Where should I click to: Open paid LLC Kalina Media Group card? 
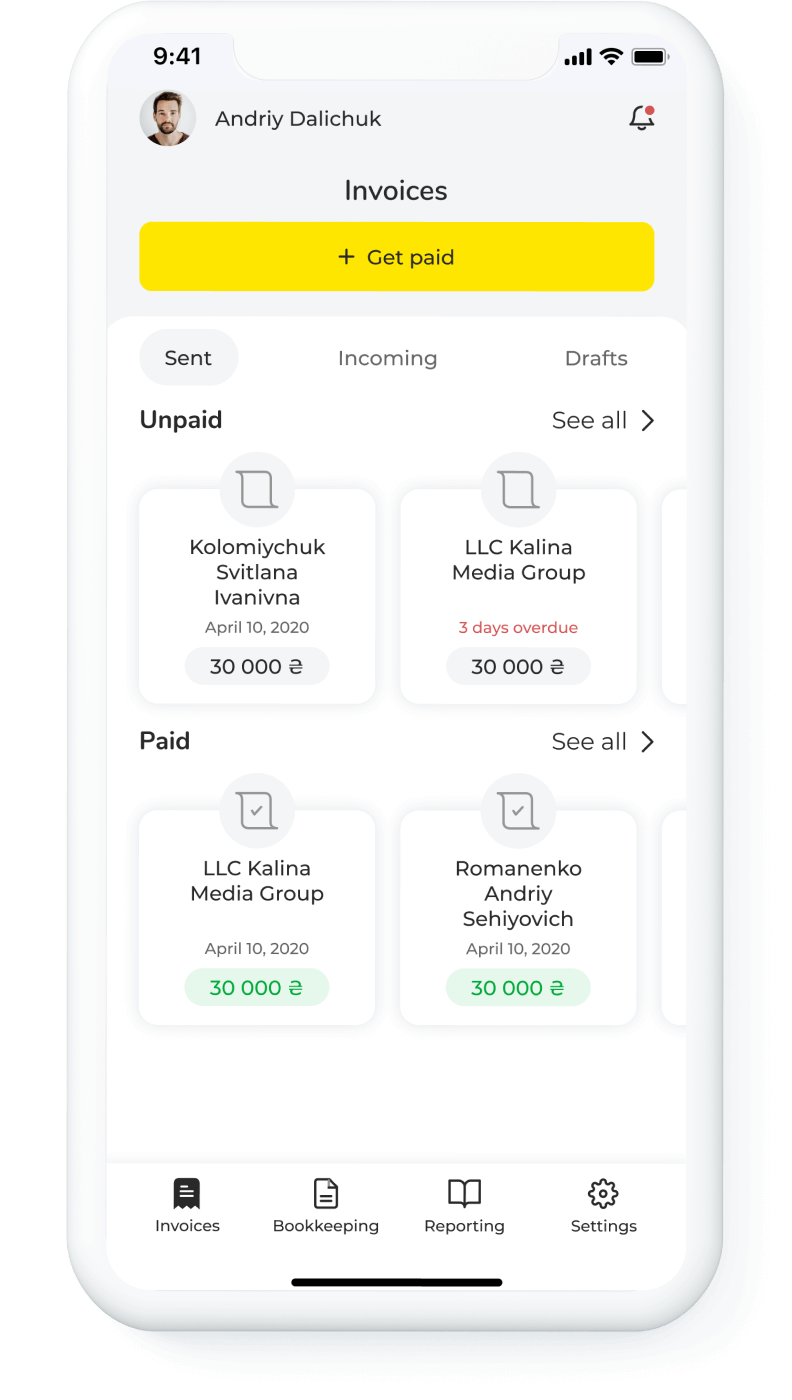257,917
